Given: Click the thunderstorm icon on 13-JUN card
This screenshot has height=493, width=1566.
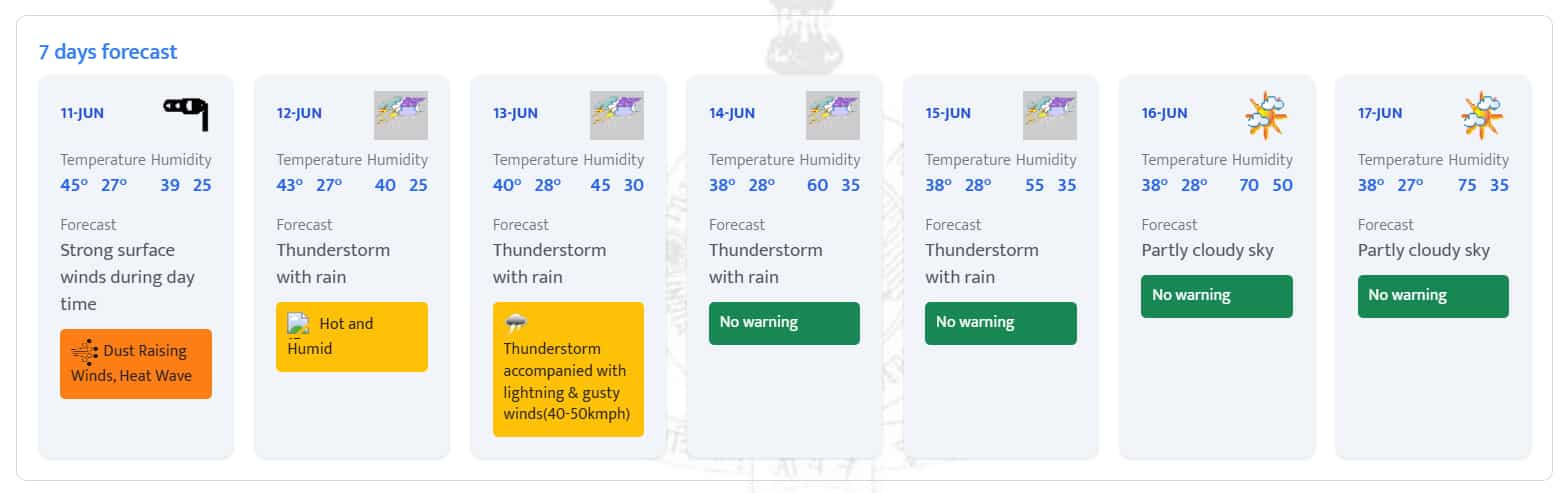Looking at the screenshot, I should [x=617, y=115].
